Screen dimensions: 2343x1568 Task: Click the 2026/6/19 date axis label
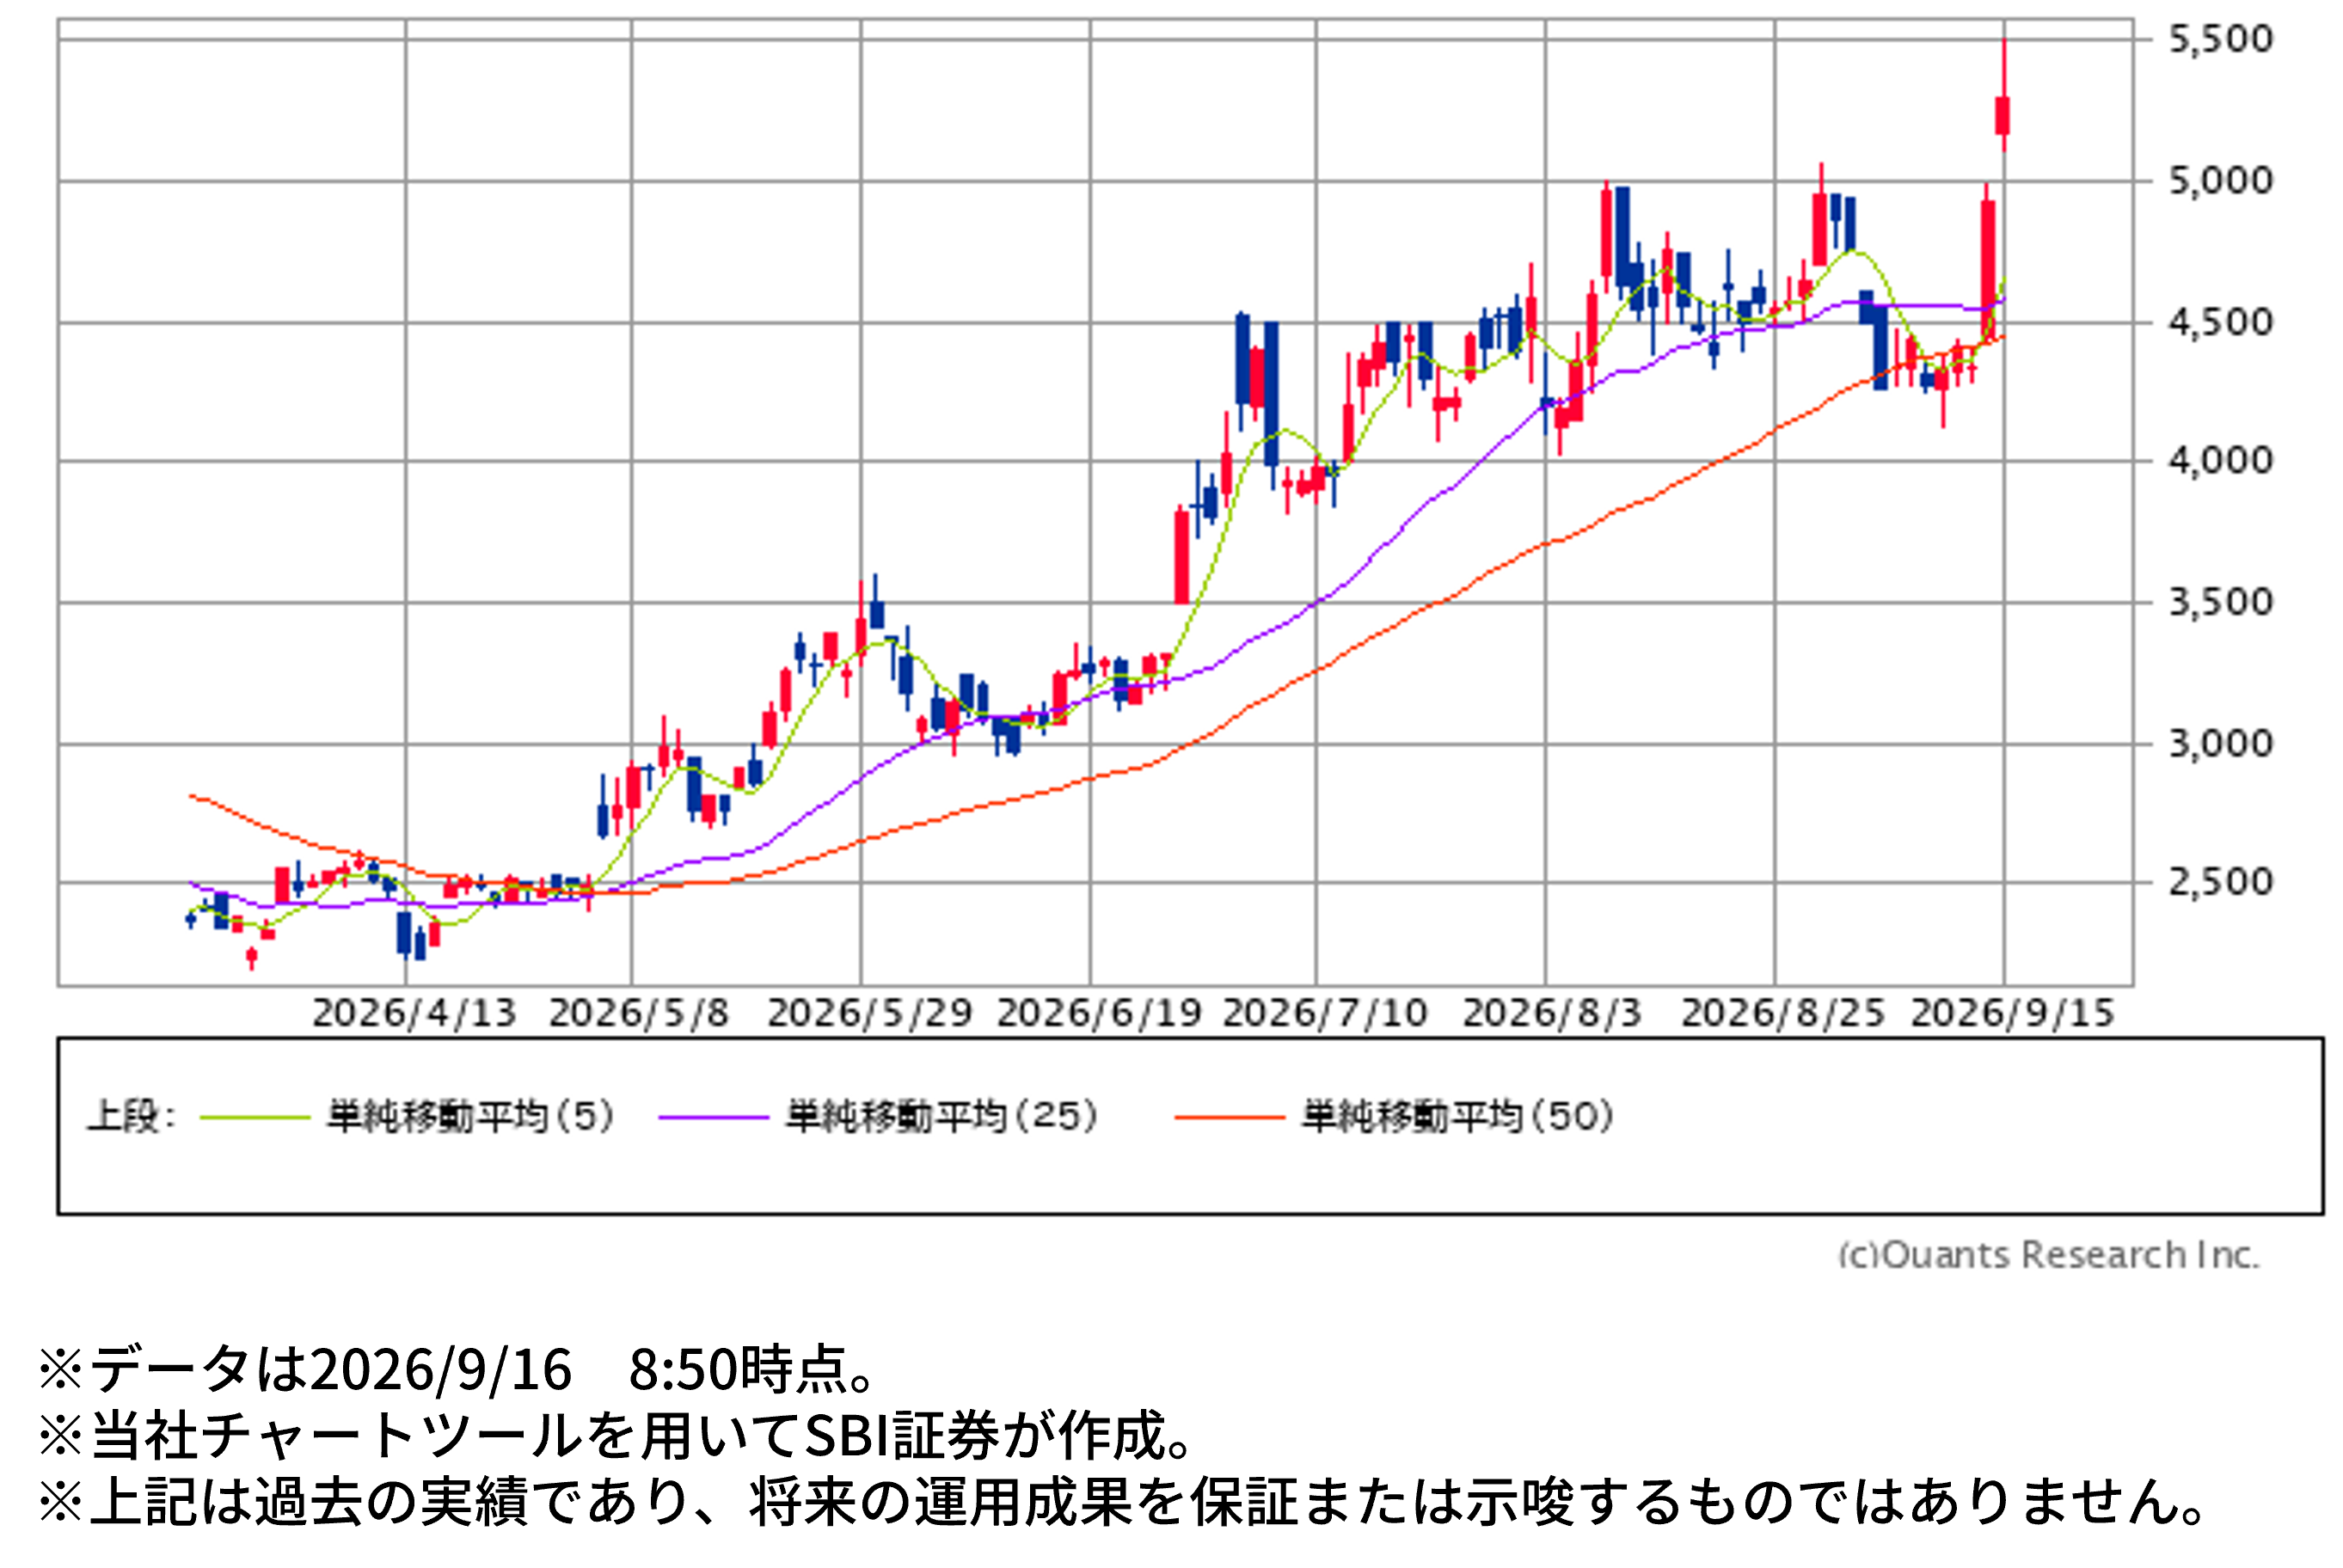point(1098,1013)
